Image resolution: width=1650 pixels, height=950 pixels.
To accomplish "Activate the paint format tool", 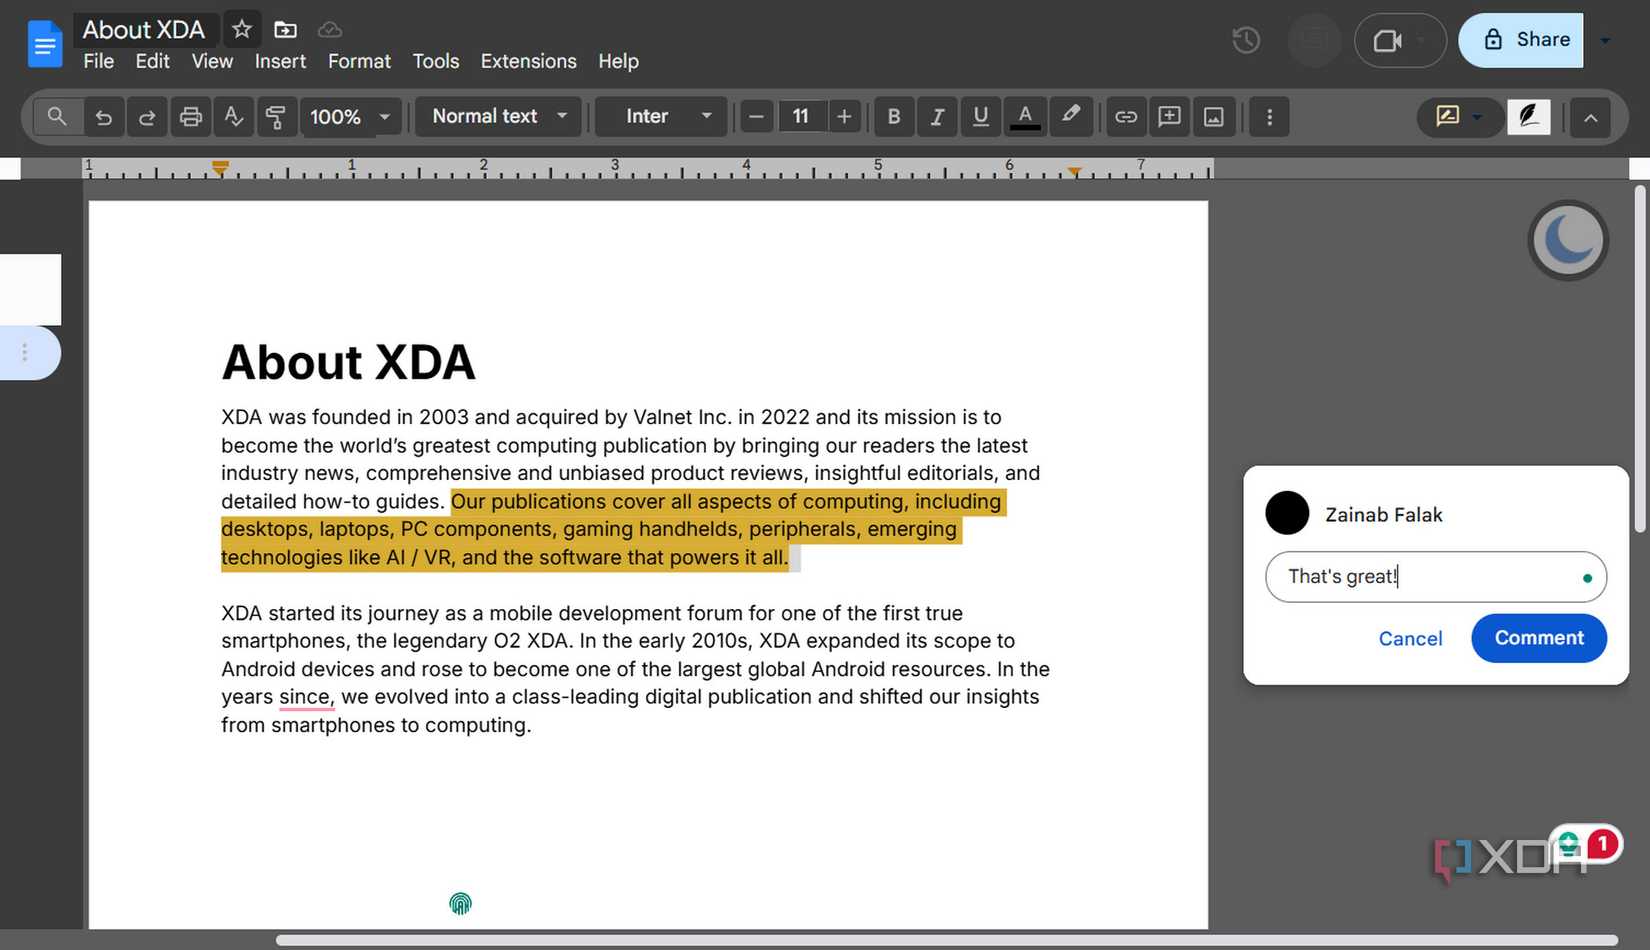I will (x=276, y=117).
